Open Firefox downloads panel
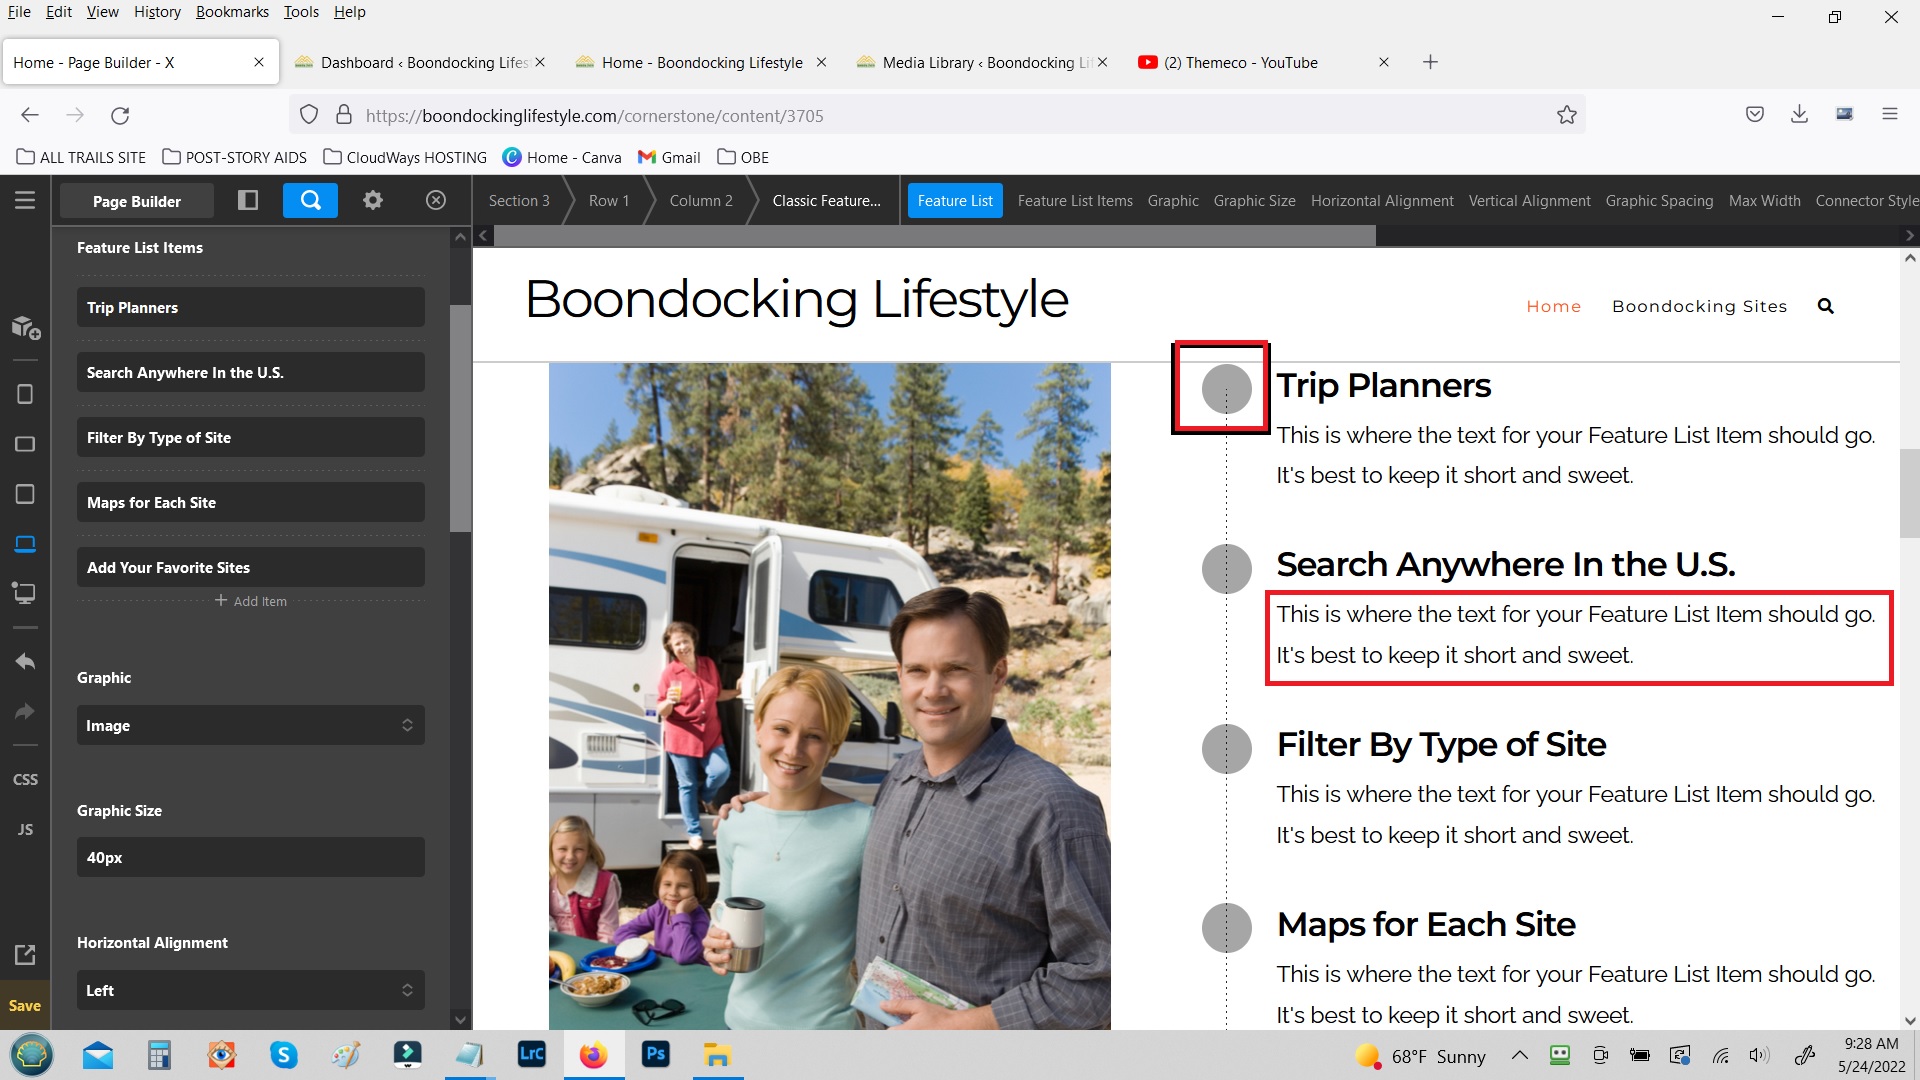1920x1080 pixels. click(x=1799, y=114)
